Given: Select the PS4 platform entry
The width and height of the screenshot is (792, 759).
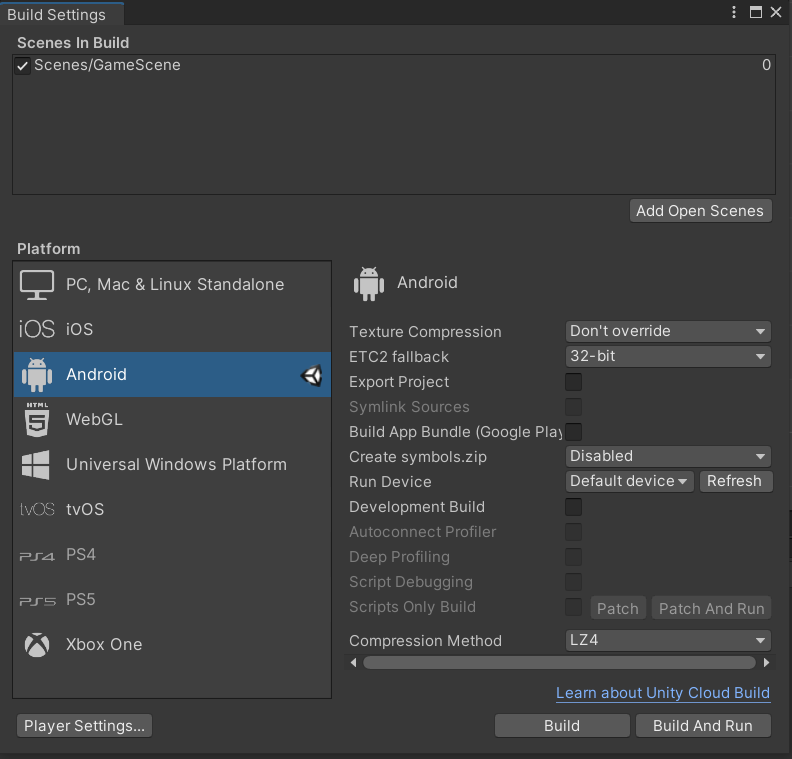Looking at the screenshot, I should [x=172, y=554].
